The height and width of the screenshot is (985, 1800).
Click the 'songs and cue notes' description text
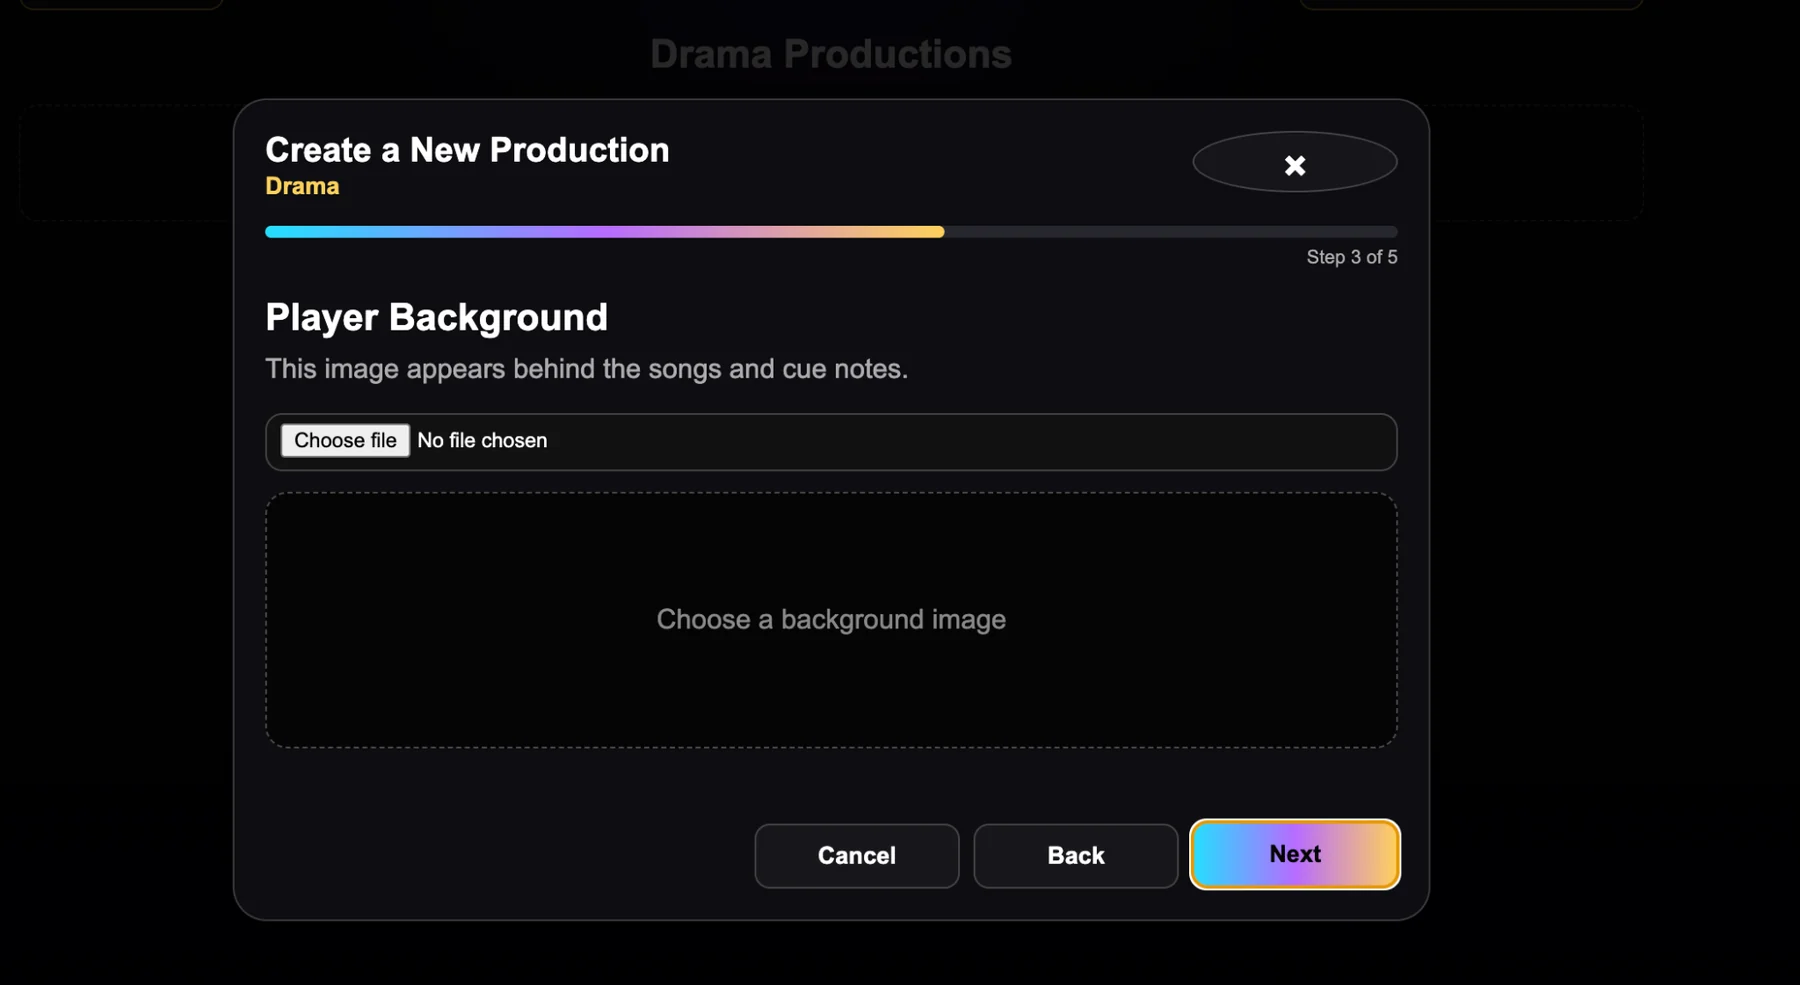[586, 369]
